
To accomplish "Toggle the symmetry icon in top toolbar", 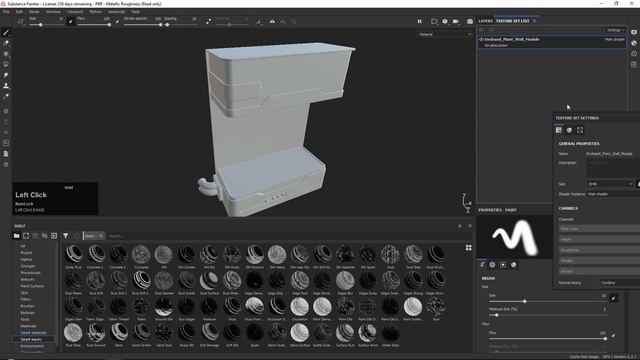I will pyautogui.click(x=272, y=21).
